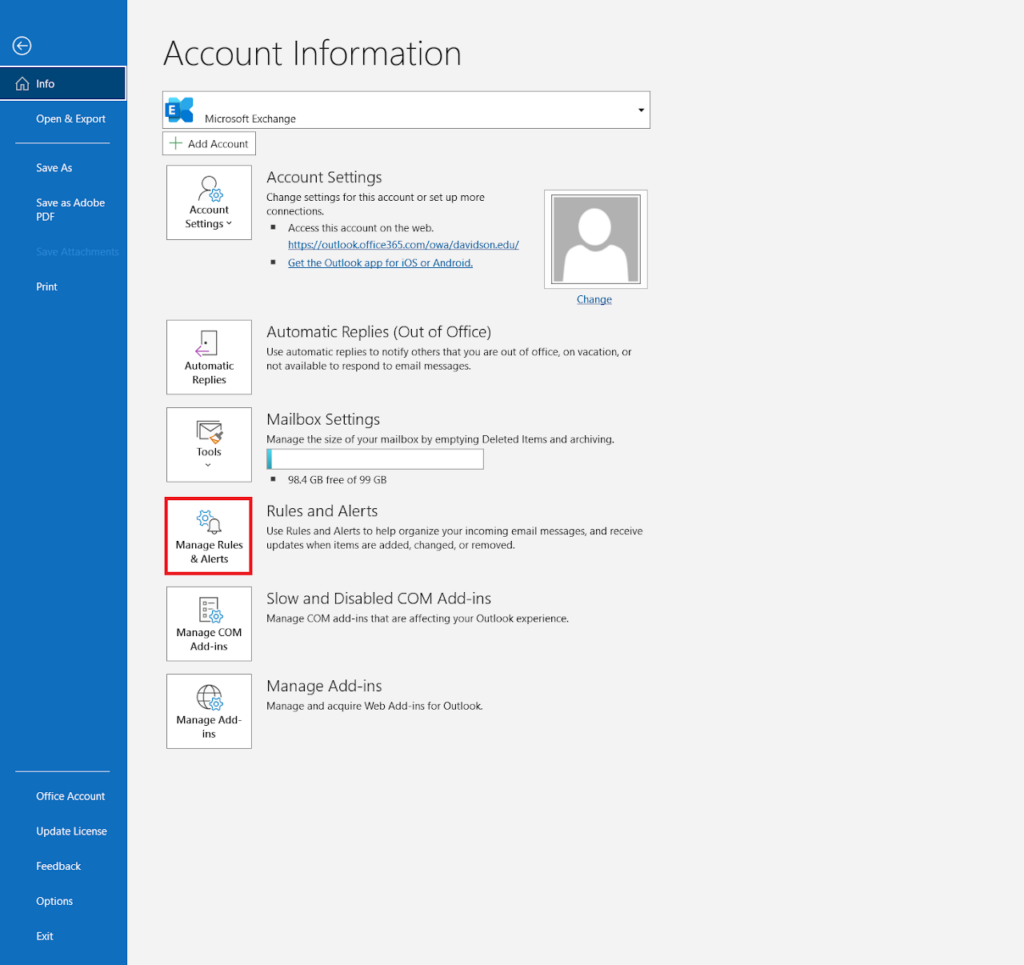1024x965 pixels.
Task: Expand the Tools dropdown menu
Action: [208, 463]
